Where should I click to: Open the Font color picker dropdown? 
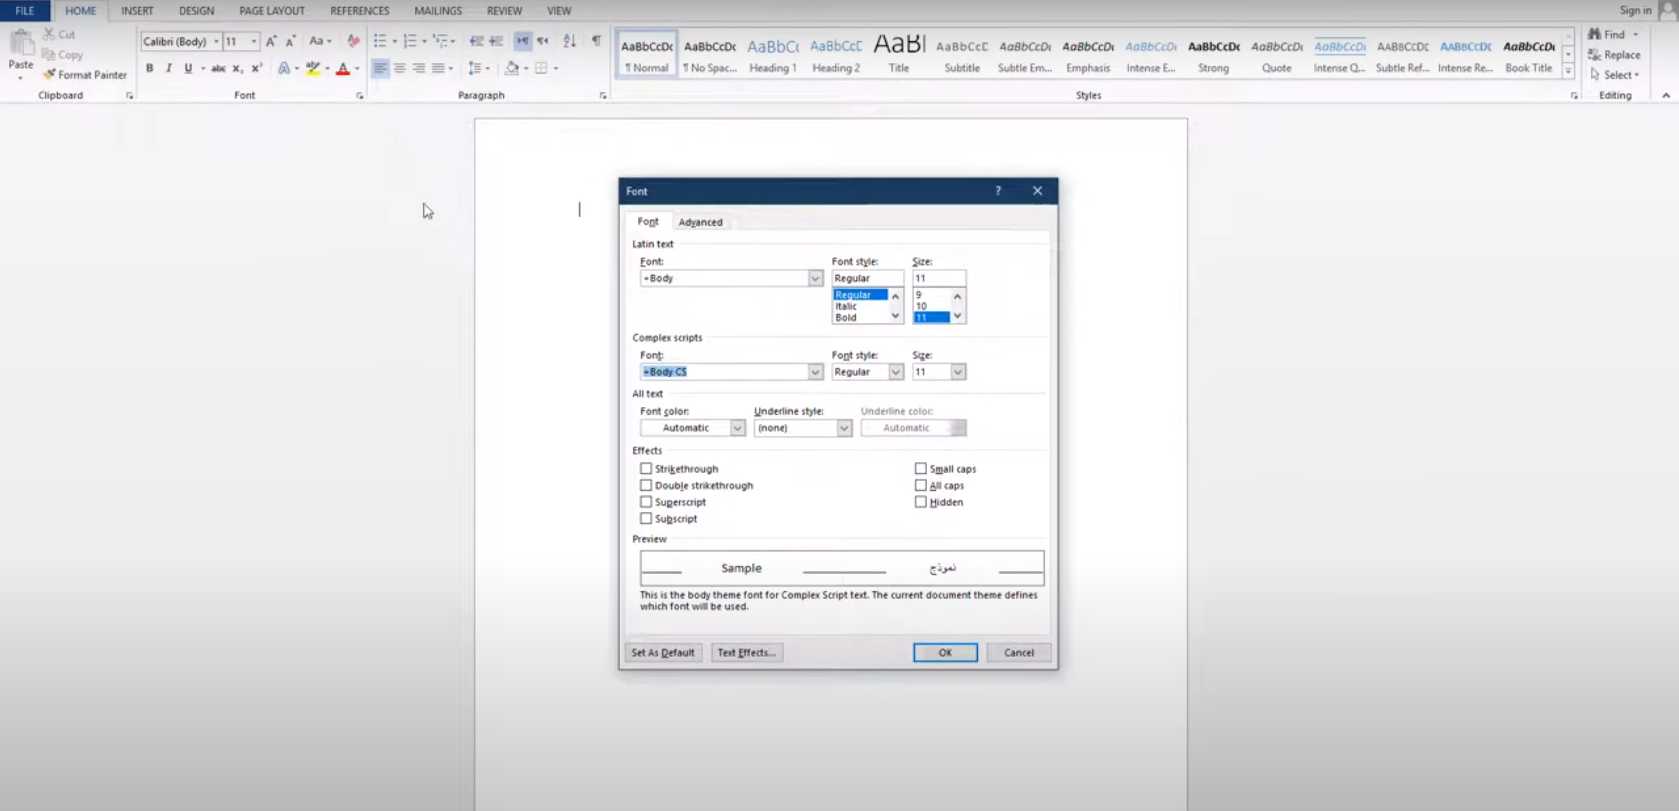click(x=737, y=428)
